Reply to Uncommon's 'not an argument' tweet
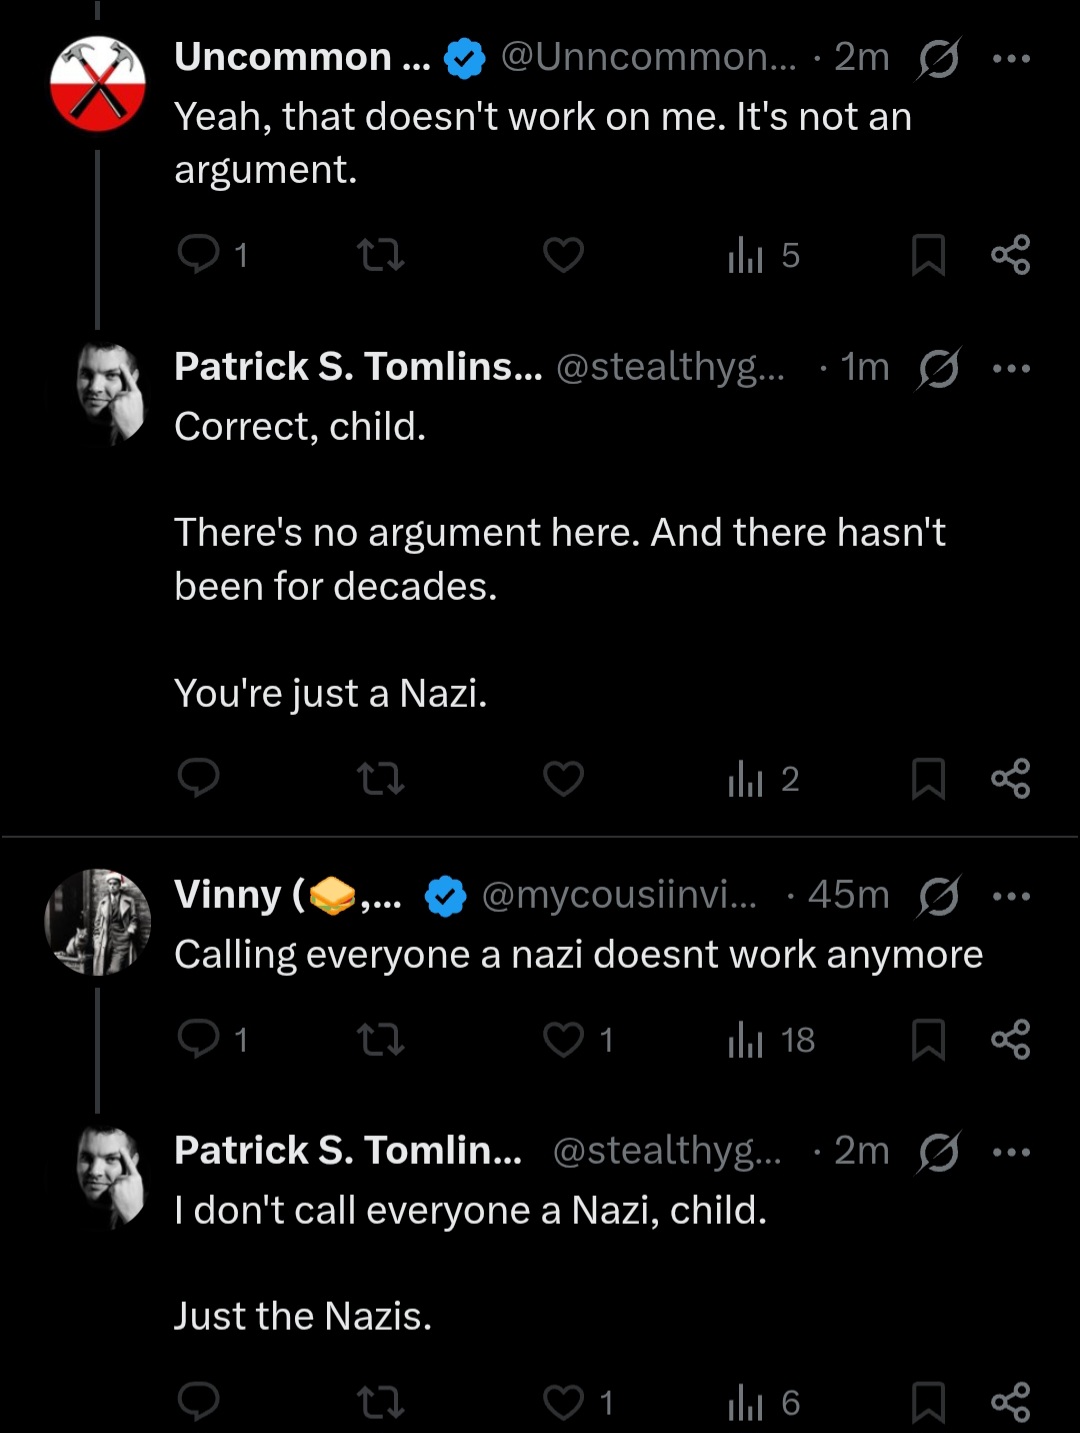This screenshot has width=1080, height=1433. [212, 255]
